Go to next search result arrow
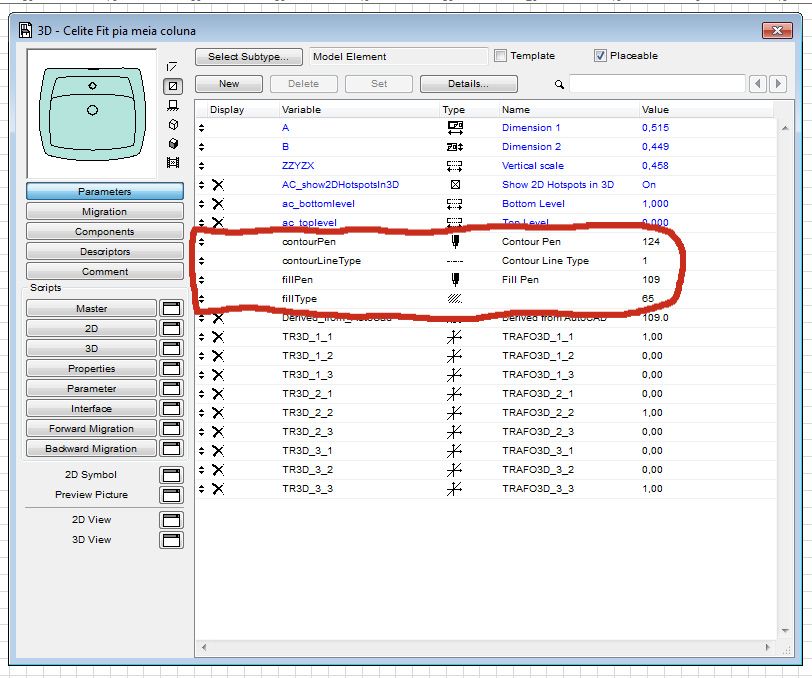The height and width of the screenshot is (678, 812). click(x=778, y=84)
